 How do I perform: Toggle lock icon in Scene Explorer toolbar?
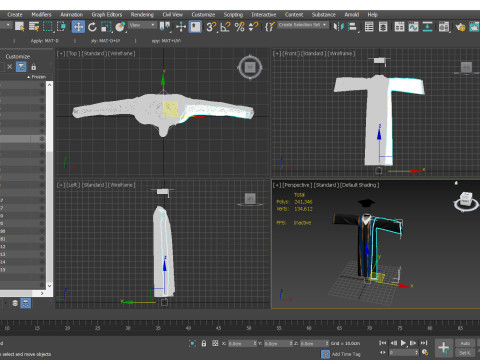click(x=34, y=67)
